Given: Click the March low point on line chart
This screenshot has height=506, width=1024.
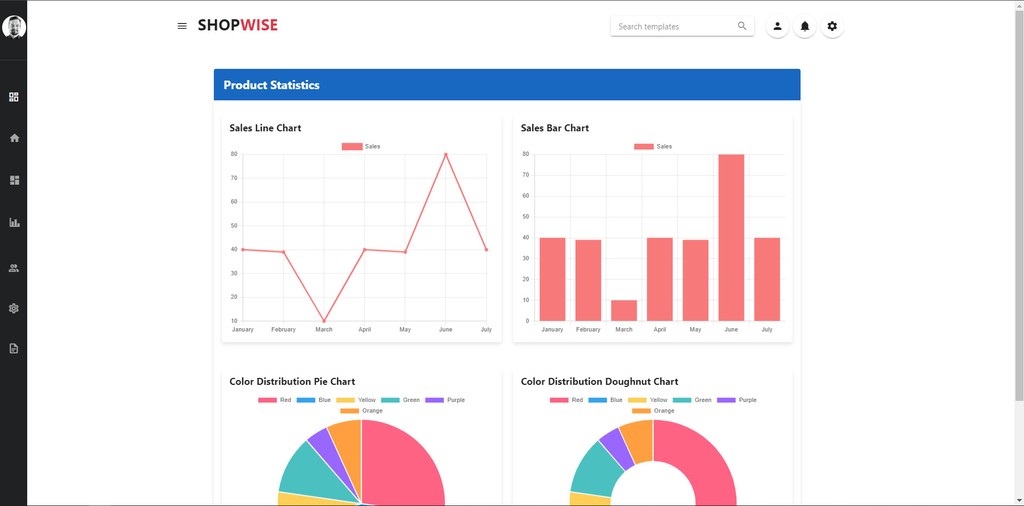Looking at the screenshot, I should click(x=324, y=321).
